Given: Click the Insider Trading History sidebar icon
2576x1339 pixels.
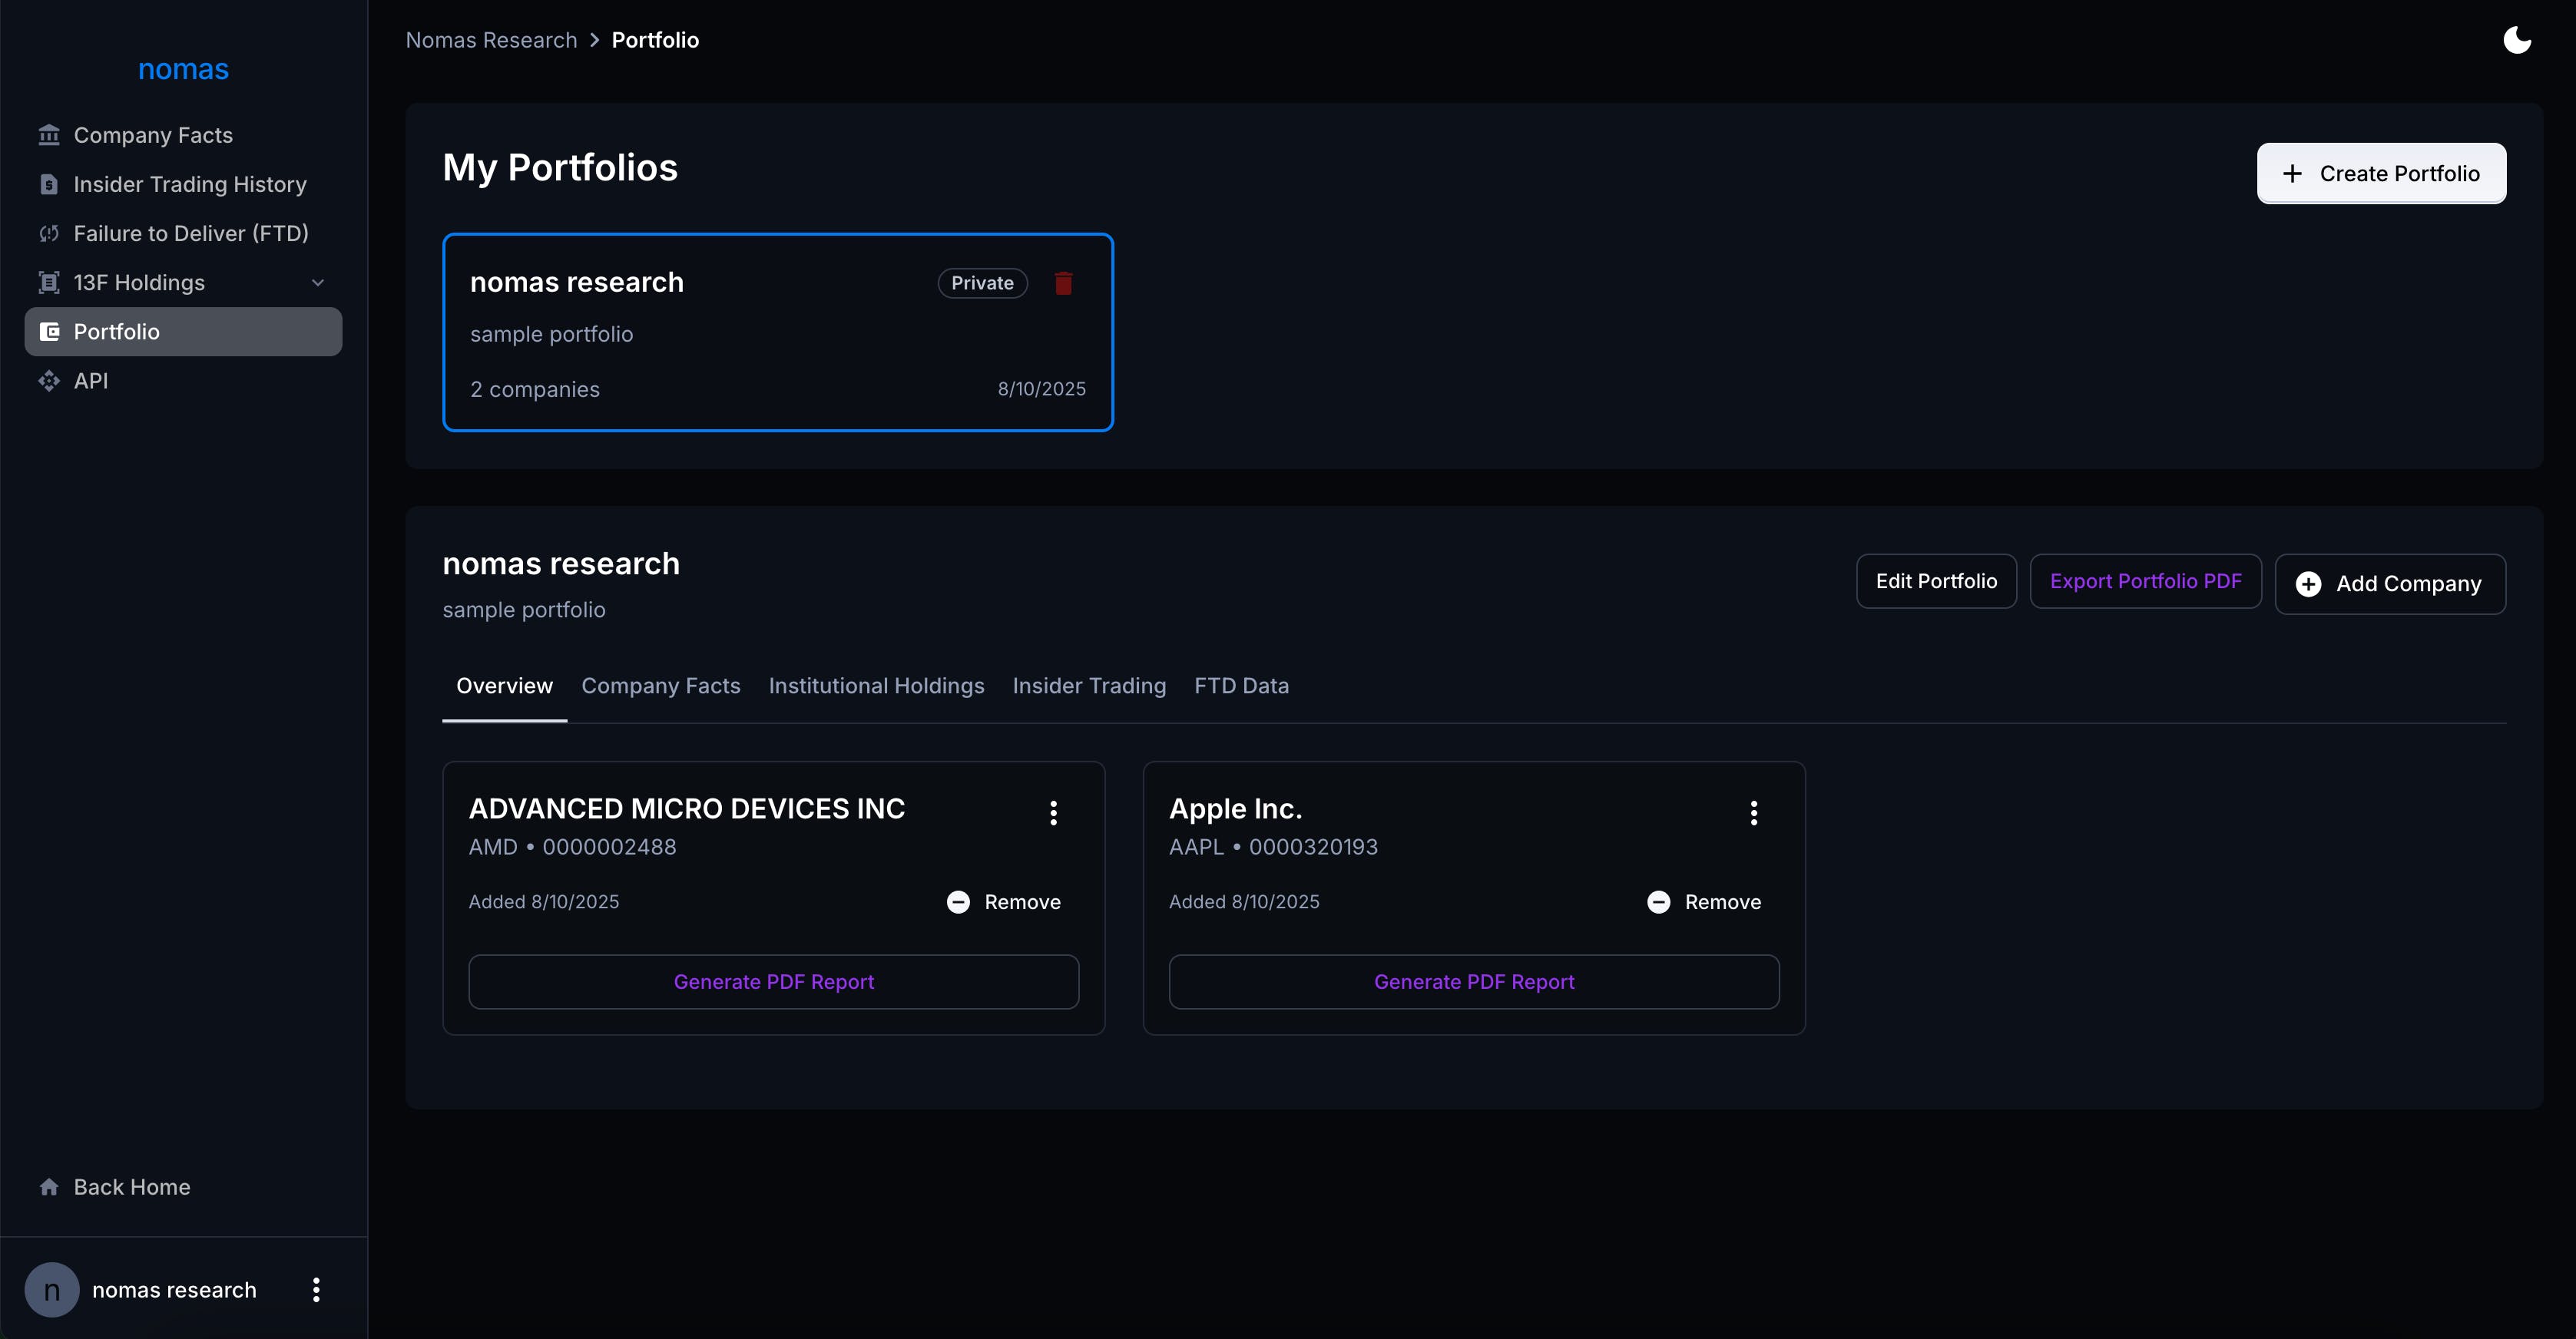Looking at the screenshot, I should (x=49, y=184).
